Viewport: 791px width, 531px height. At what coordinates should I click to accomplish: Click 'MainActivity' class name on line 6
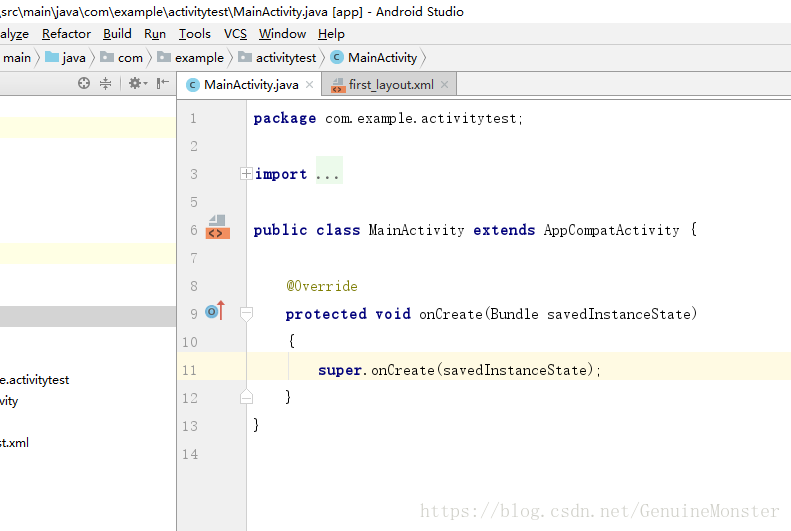tap(416, 230)
